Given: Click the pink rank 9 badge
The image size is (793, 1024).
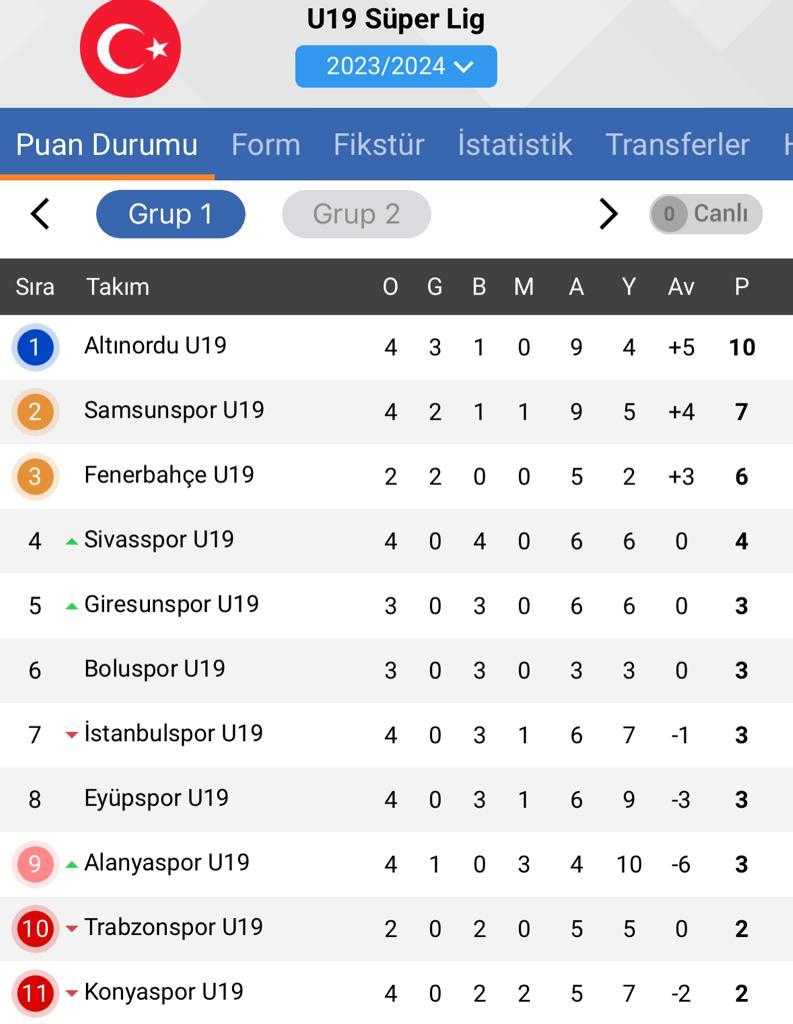Looking at the screenshot, I should (35, 864).
